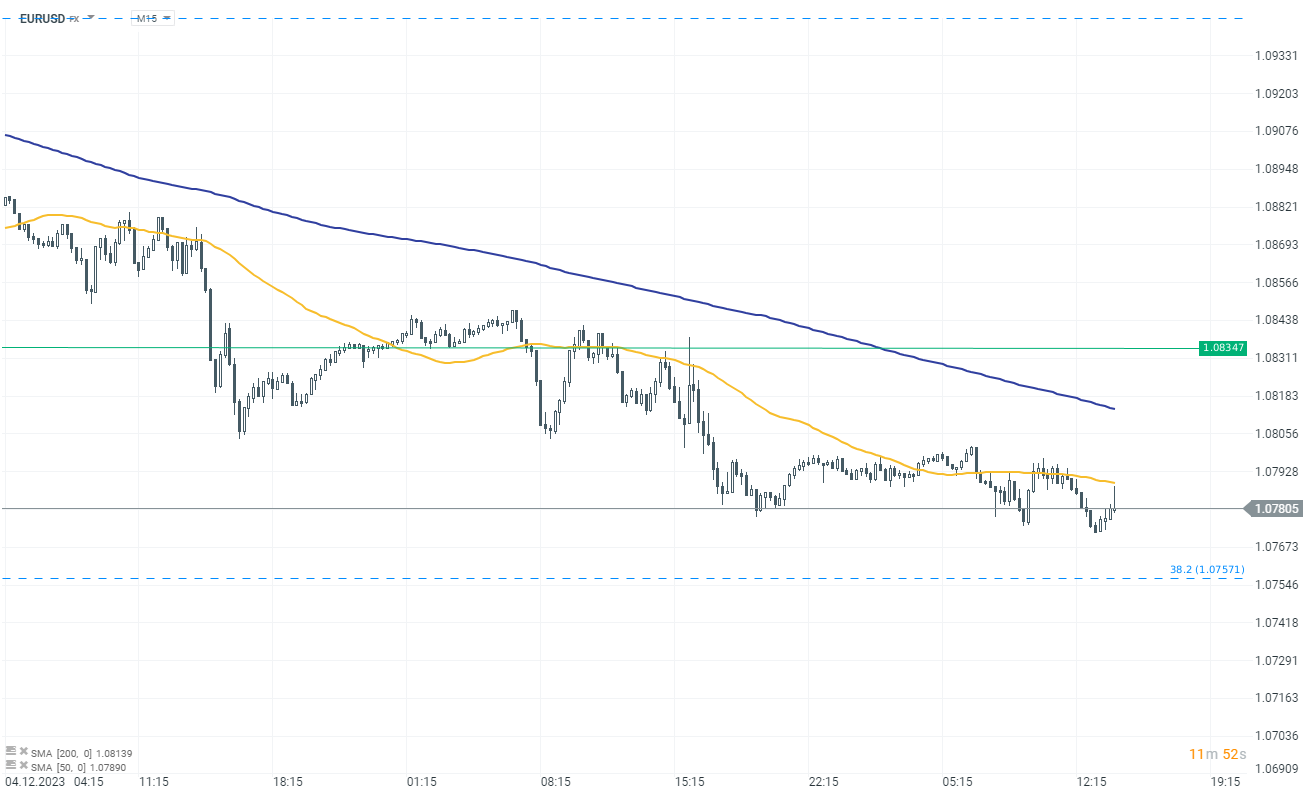Open settings icon for SMA 200 indicator
Viewport: 1315px width, 799px height.
pyautogui.click(x=11, y=751)
